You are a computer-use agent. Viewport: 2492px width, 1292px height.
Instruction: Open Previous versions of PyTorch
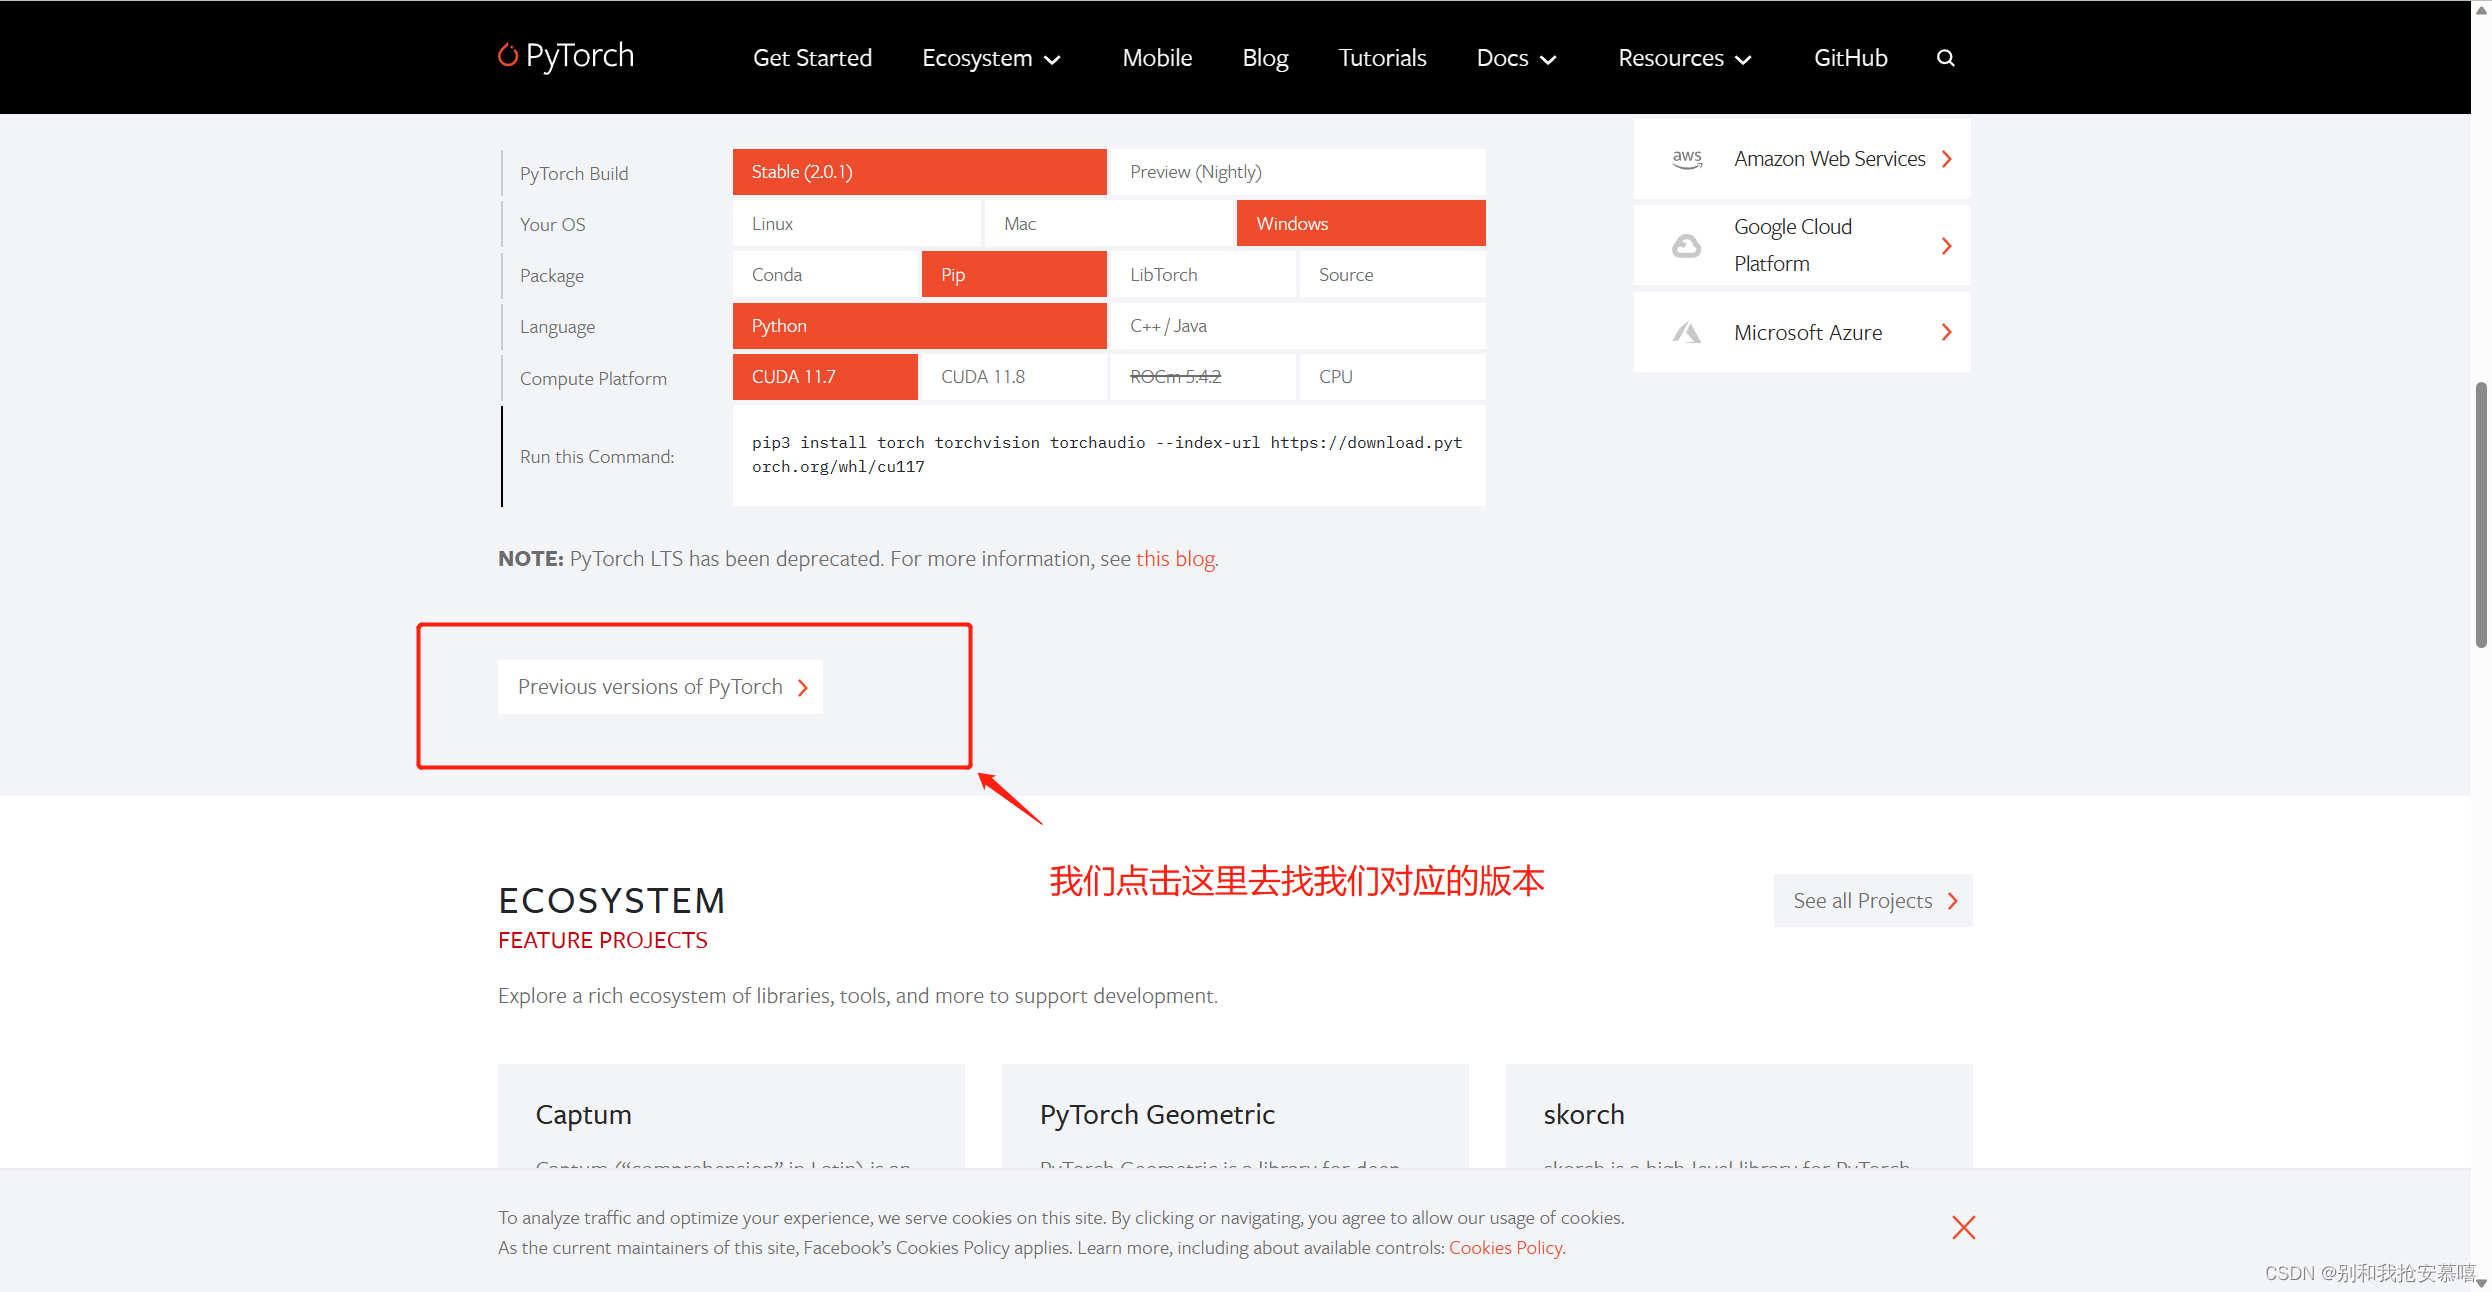coord(660,687)
